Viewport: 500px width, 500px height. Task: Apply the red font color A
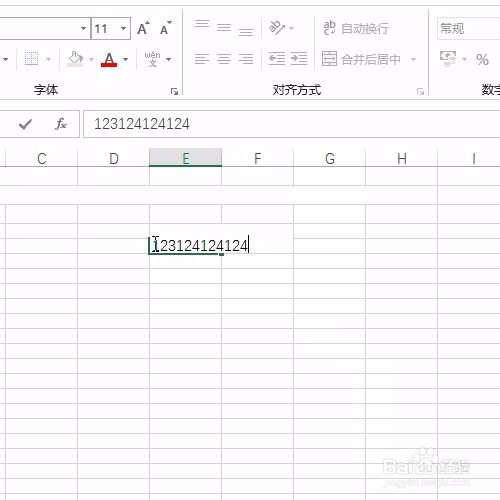click(x=109, y=60)
